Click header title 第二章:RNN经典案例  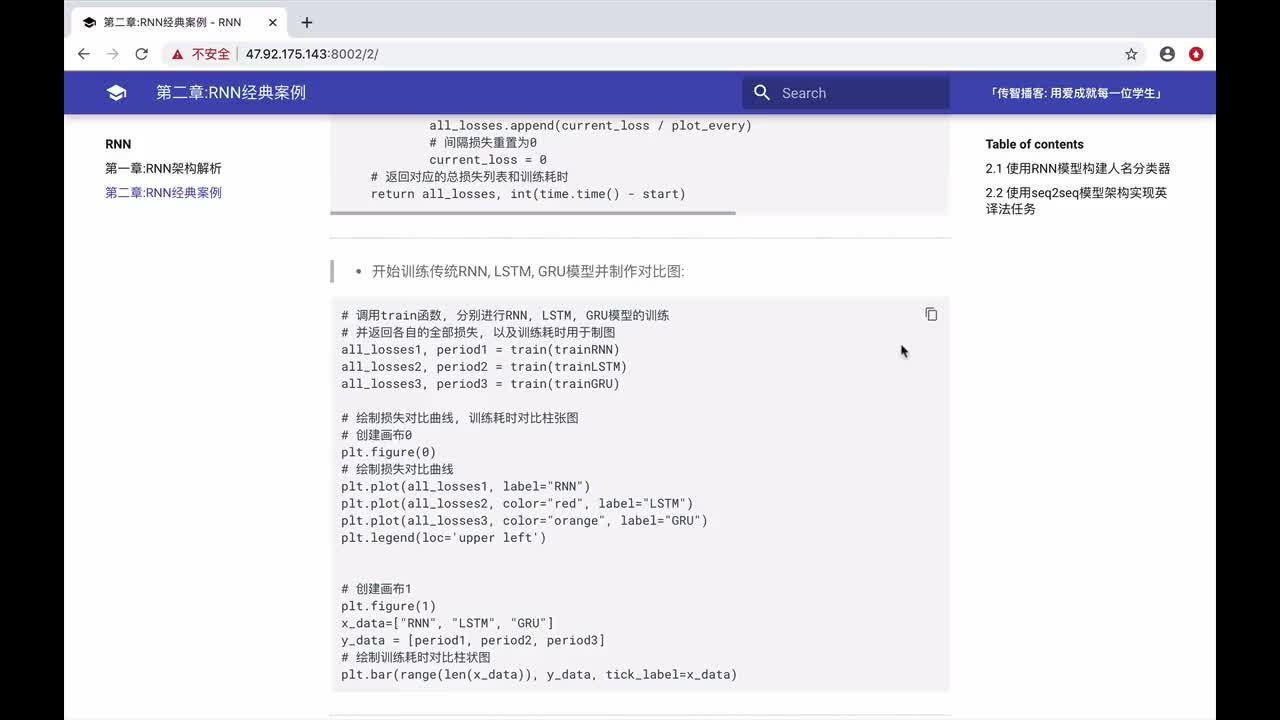231,93
